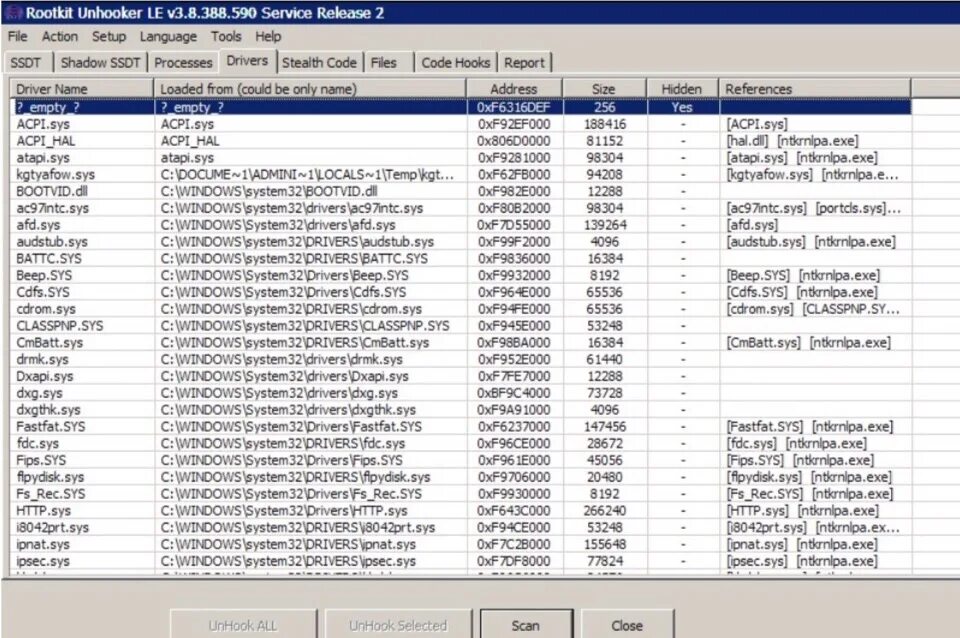The width and height of the screenshot is (960, 638).
Task: Select the cdrom.sys driver row
Action: pyautogui.click(x=462, y=309)
